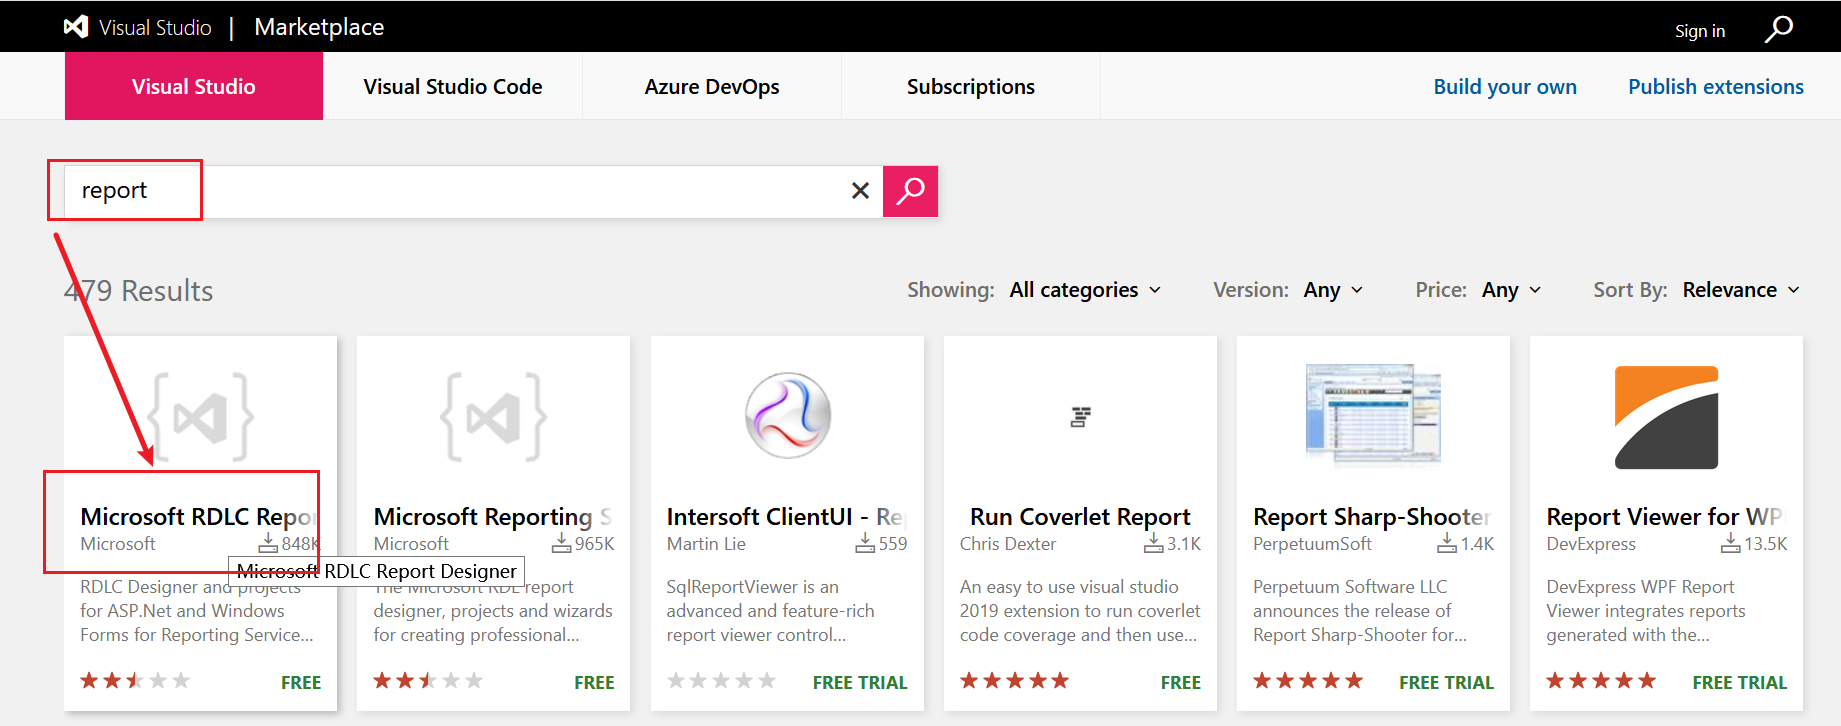Image resolution: width=1841 pixels, height=726 pixels.
Task: Switch to the Subscriptions tab
Action: (x=971, y=87)
